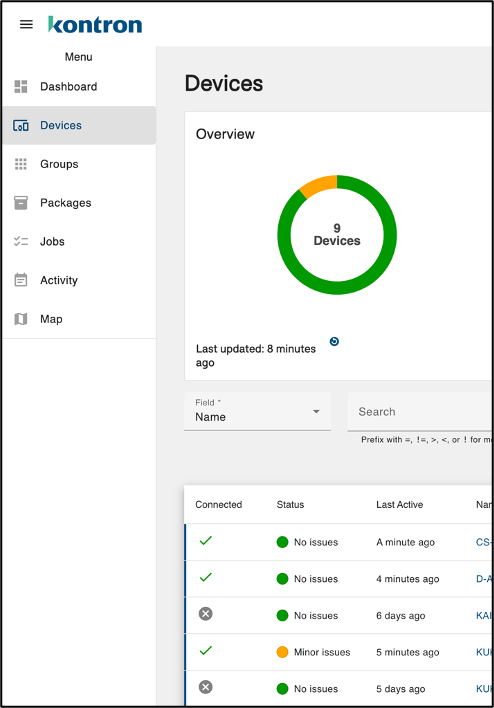Click disconnected X icon in '6 days ago' row

(205, 614)
